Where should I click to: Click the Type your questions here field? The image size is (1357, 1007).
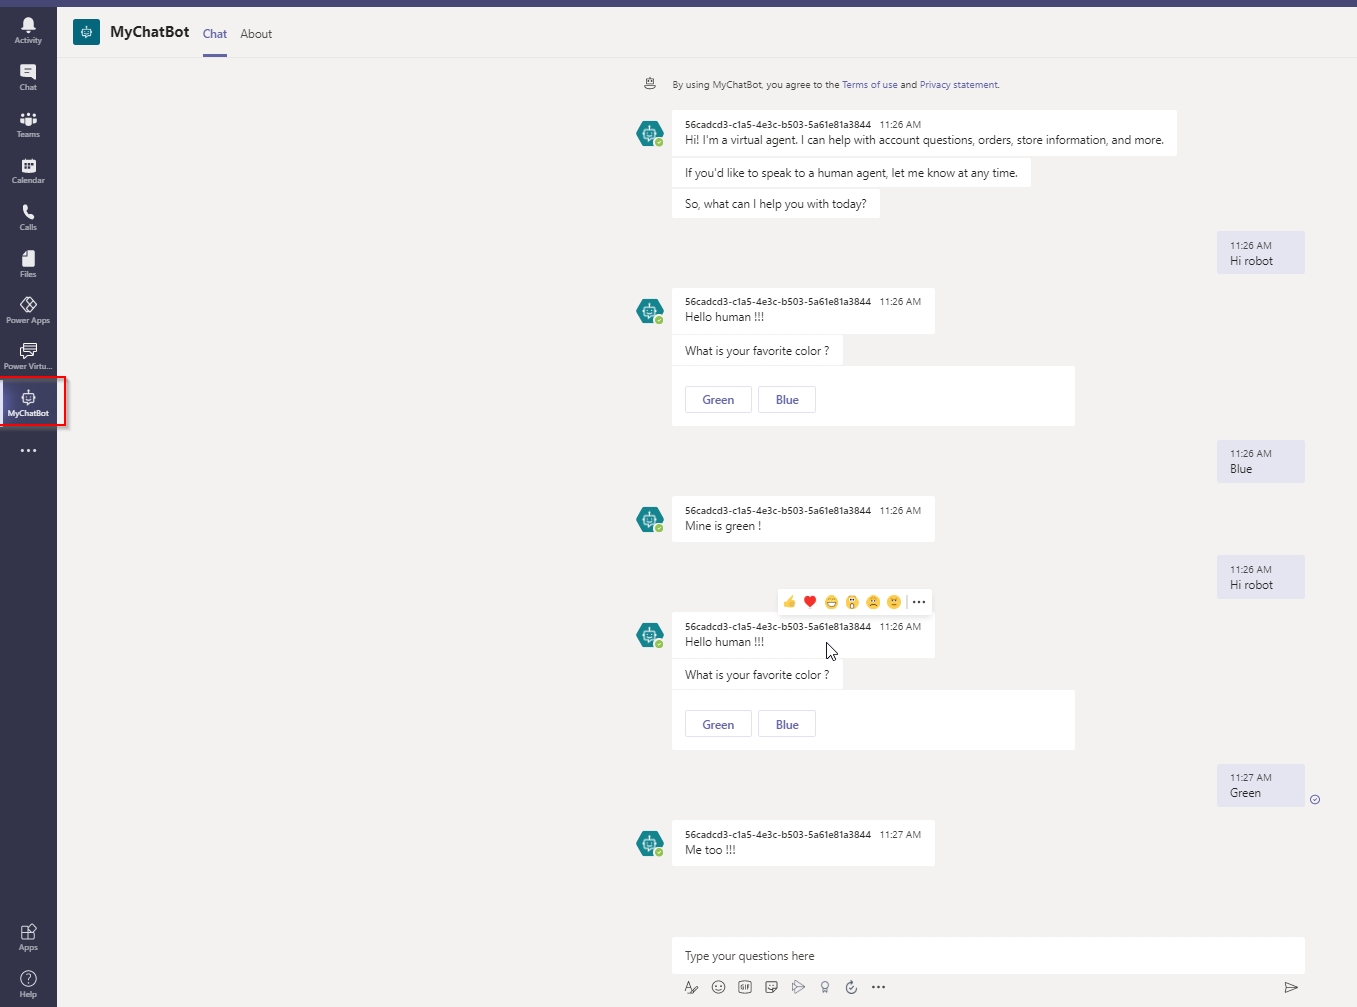[x=987, y=956]
